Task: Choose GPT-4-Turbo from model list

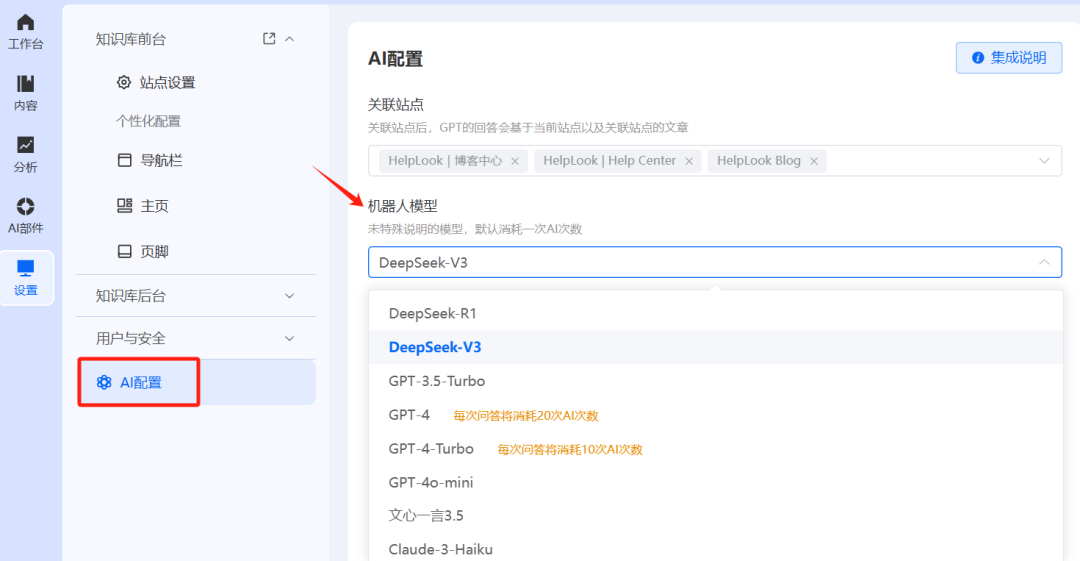Action: click(x=716, y=448)
